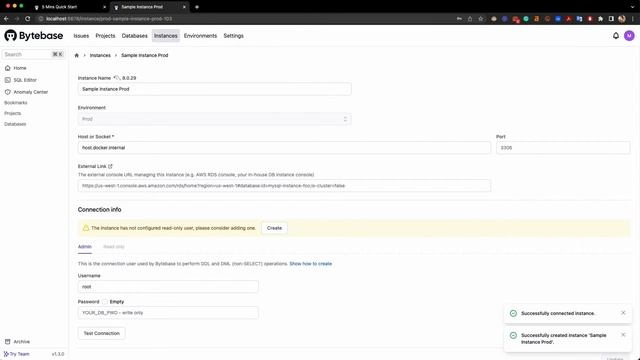Click Create read-only user button
The width and height of the screenshot is (640, 360).
pyautogui.click(x=274, y=228)
